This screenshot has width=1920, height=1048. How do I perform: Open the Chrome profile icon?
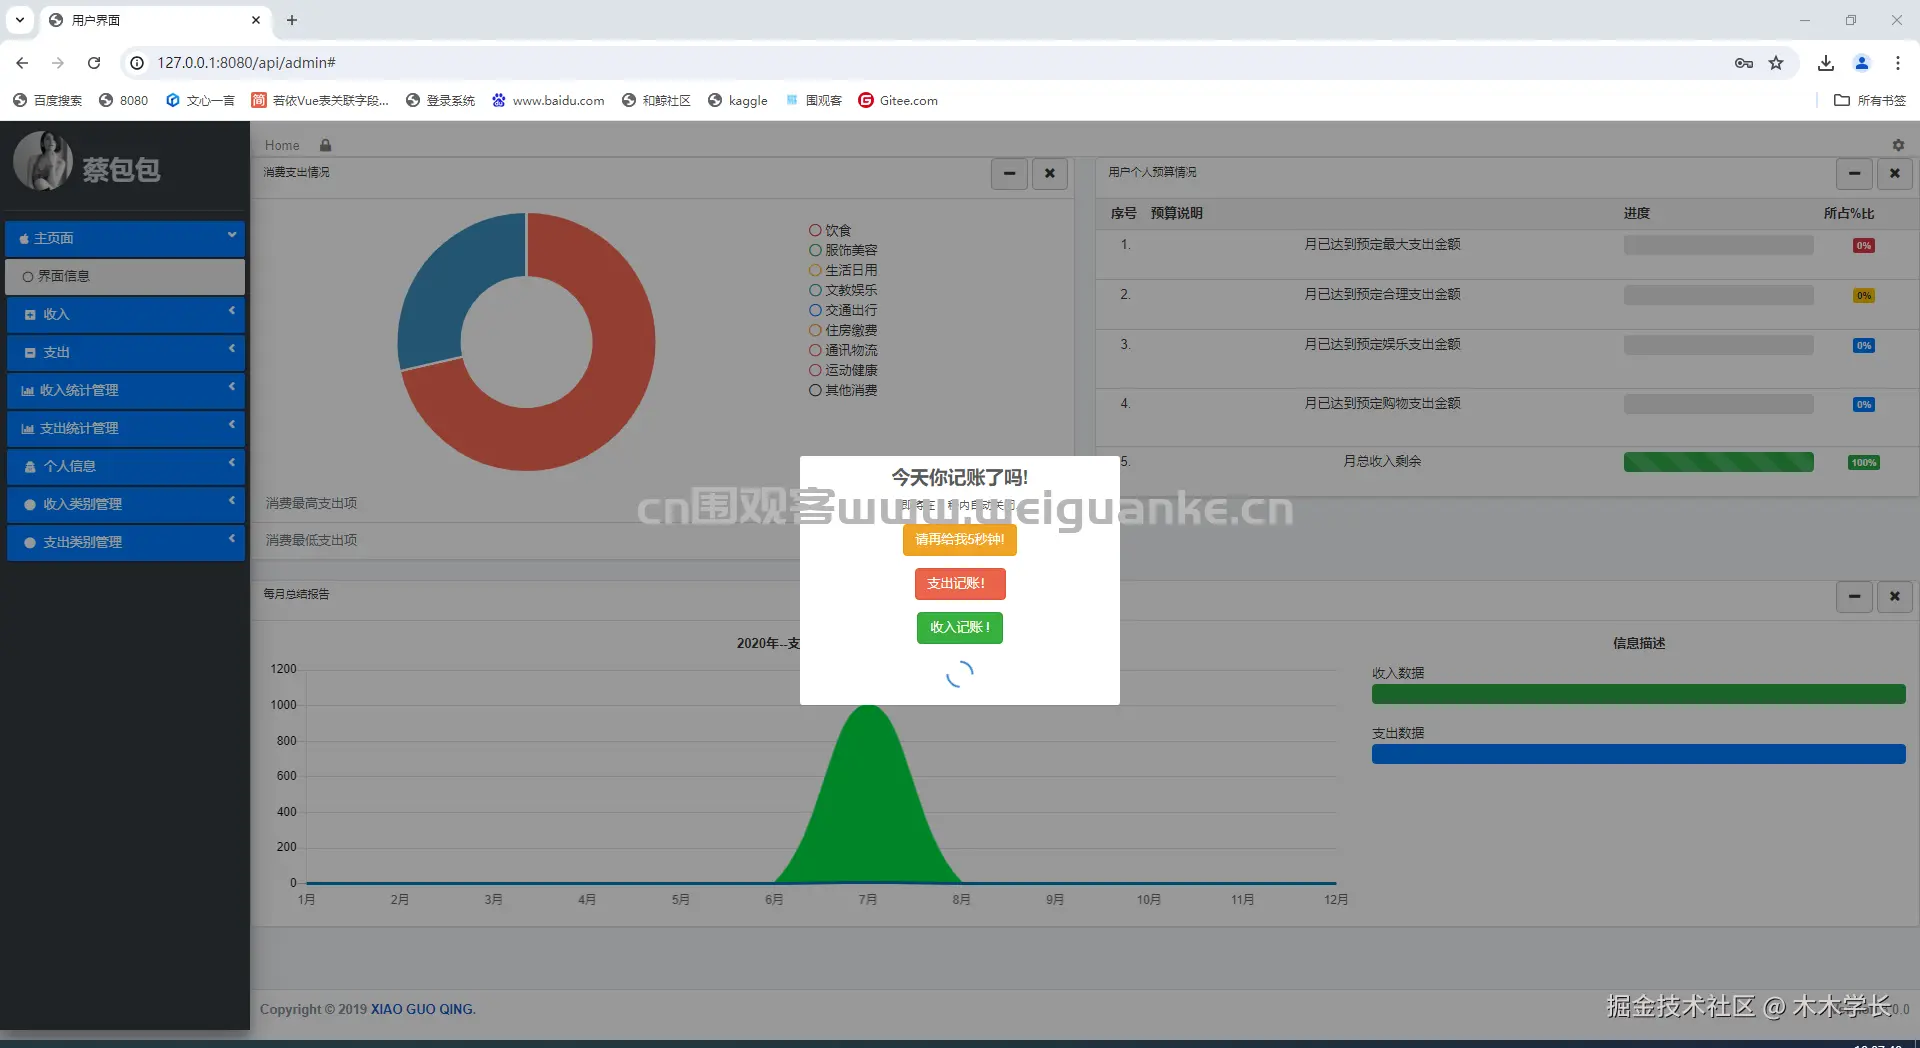[x=1862, y=63]
